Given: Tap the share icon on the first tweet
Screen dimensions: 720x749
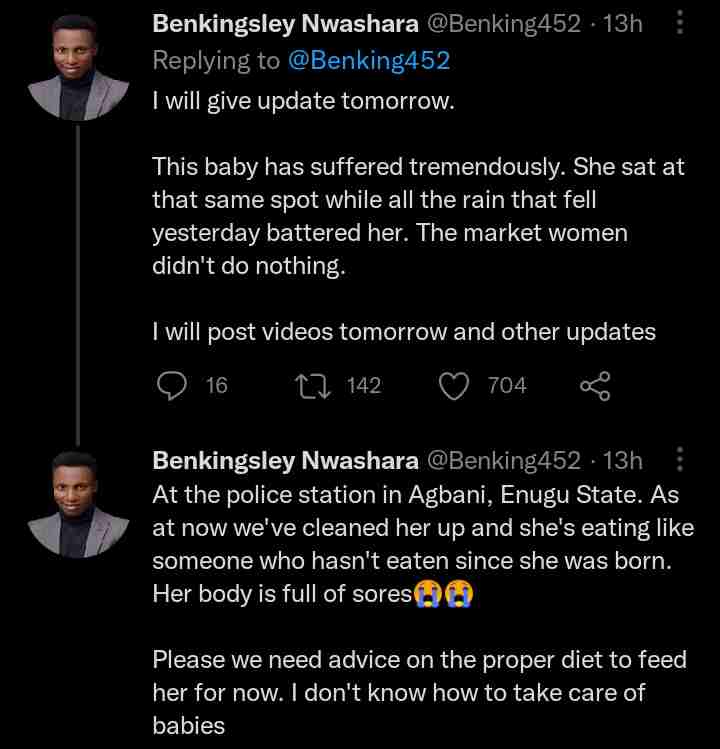Looking at the screenshot, I should pos(595,386).
